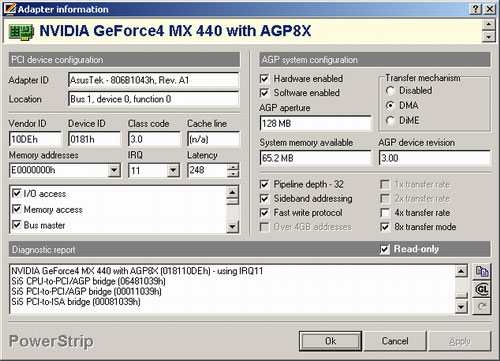Click the refresh icon beside diagnostic report

(482, 306)
